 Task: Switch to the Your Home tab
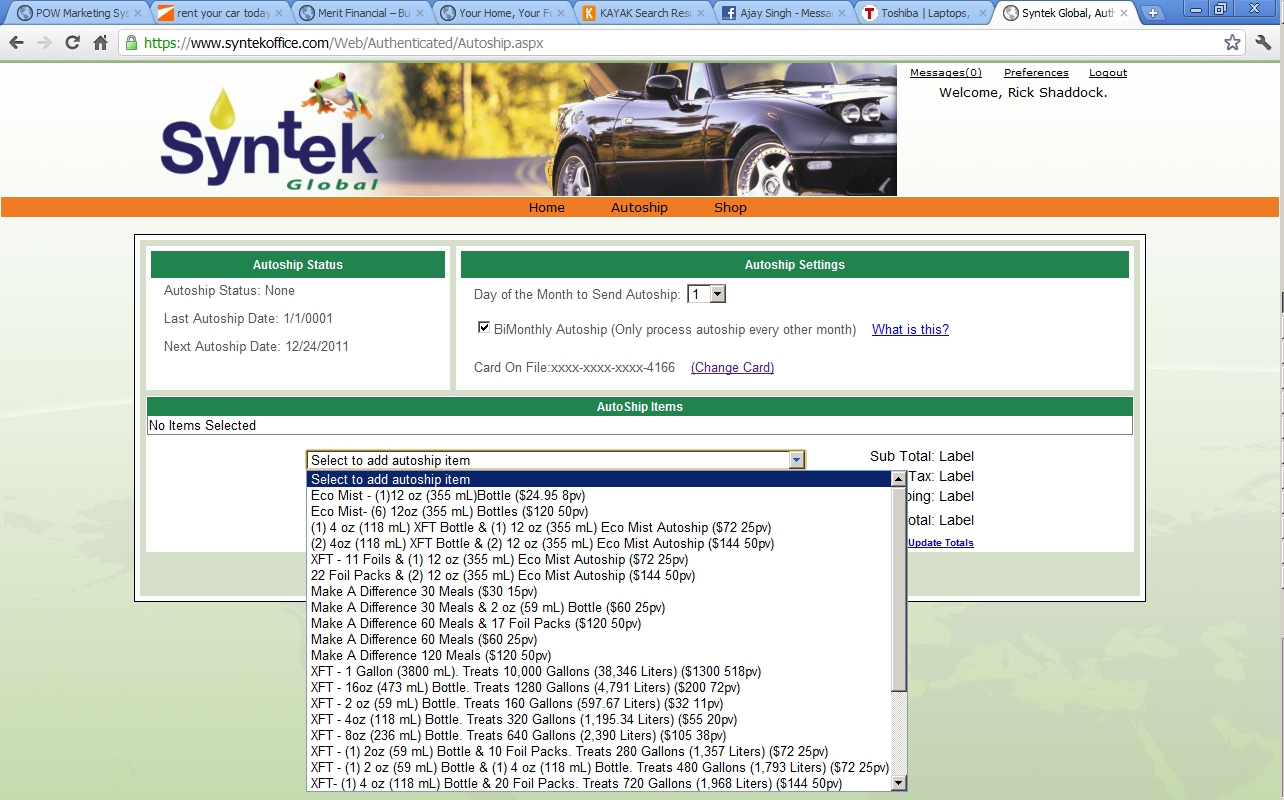[500, 13]
